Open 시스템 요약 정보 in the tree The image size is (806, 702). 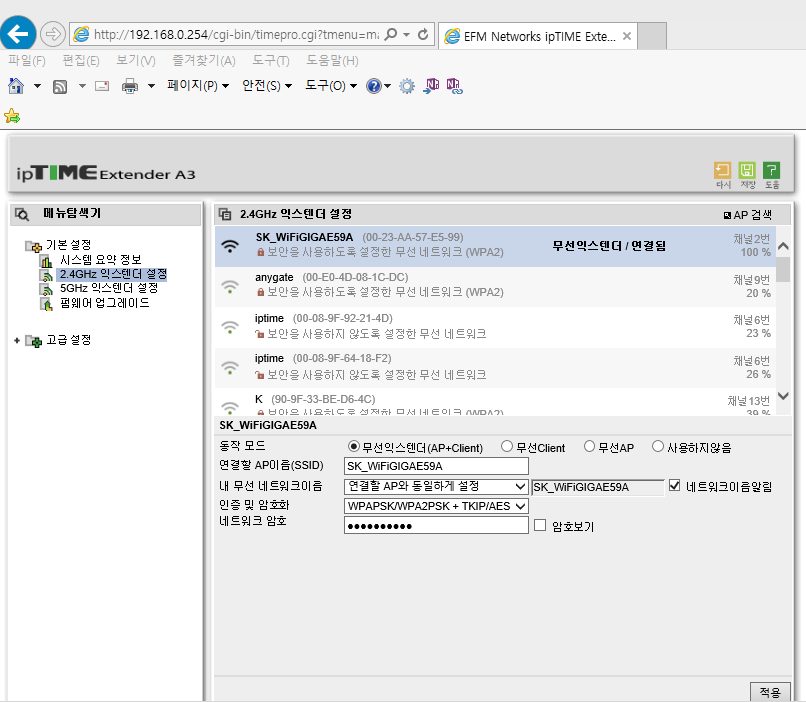point(100,260)
